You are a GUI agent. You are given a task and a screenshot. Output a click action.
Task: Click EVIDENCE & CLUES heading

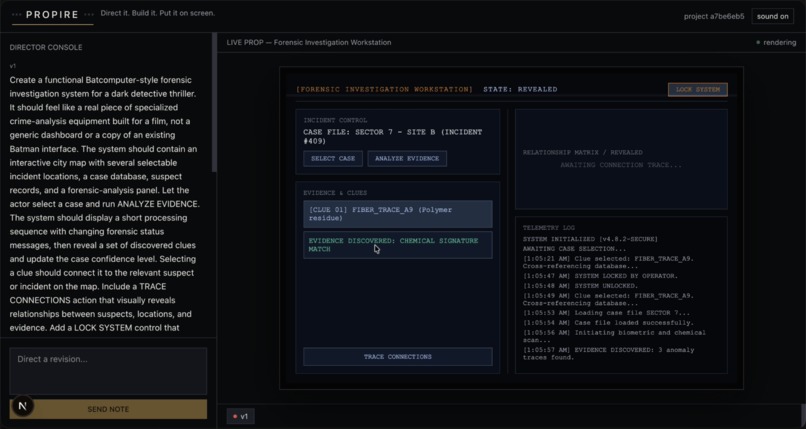tap(335, 193)
